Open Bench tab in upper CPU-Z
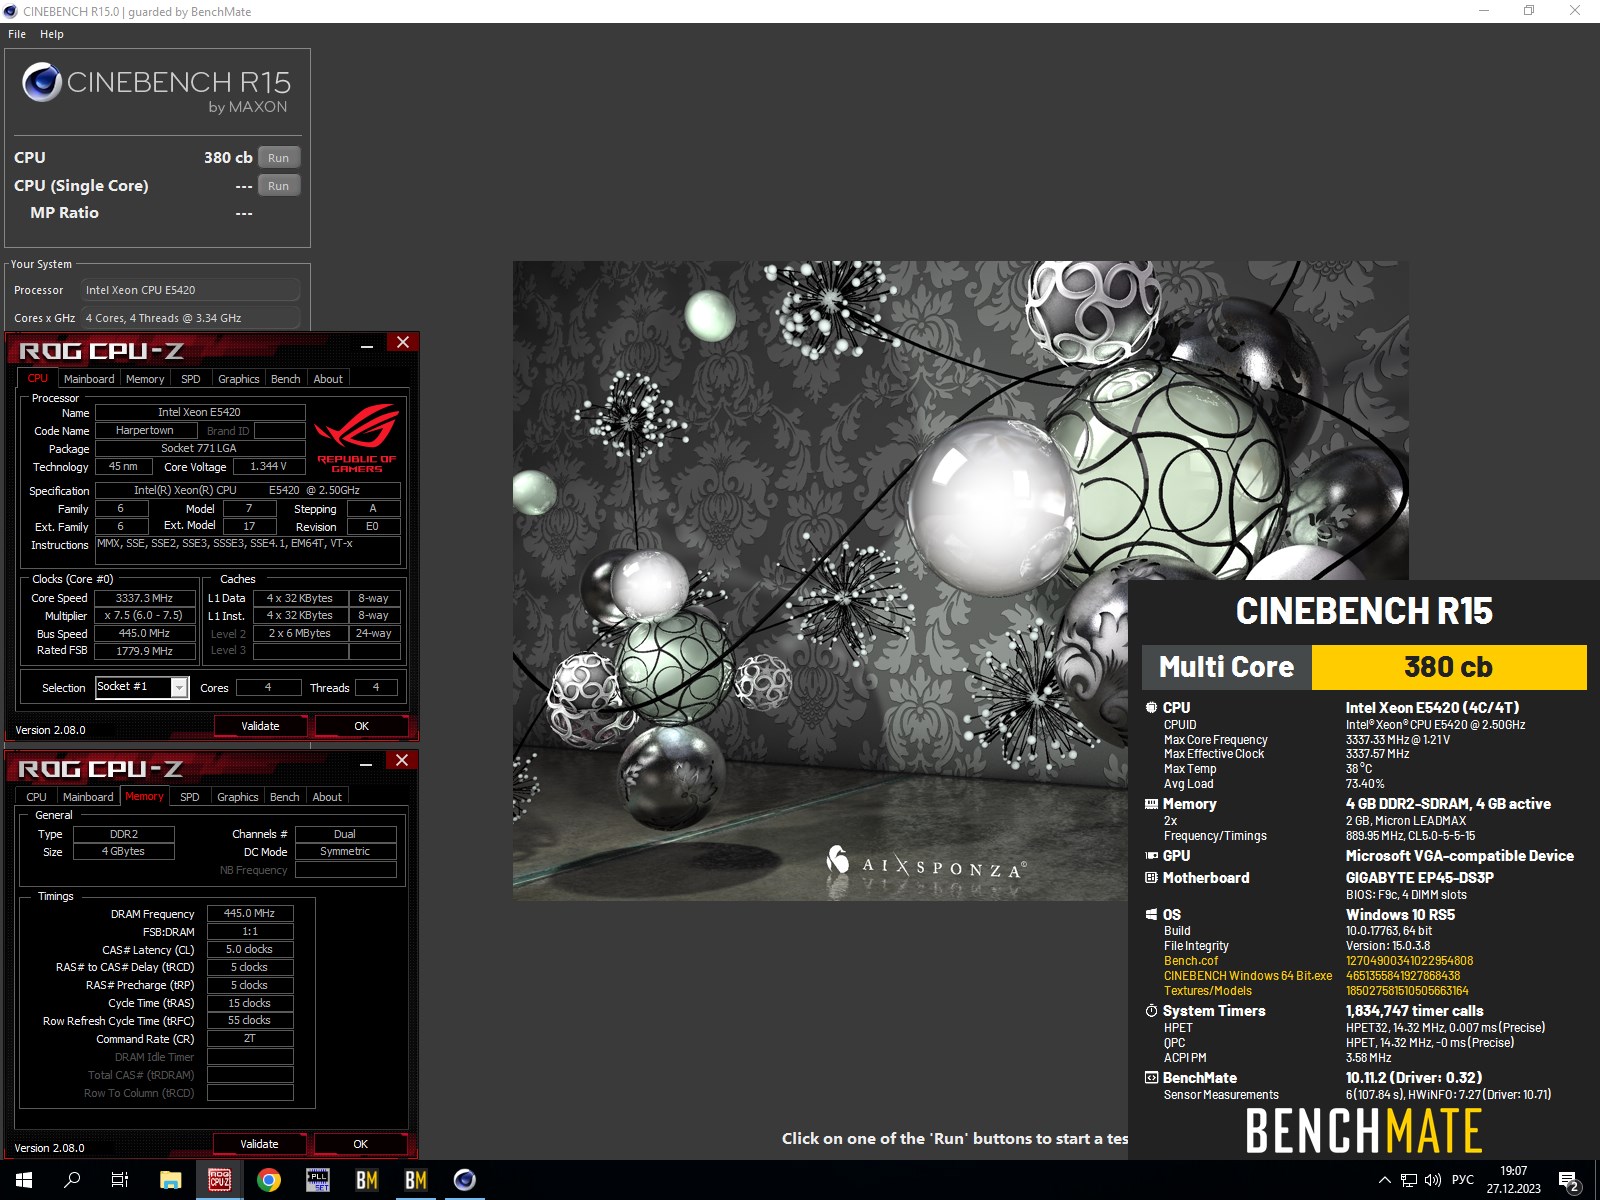Screen dimensions: 1600x1200 (x=286, y=379)
